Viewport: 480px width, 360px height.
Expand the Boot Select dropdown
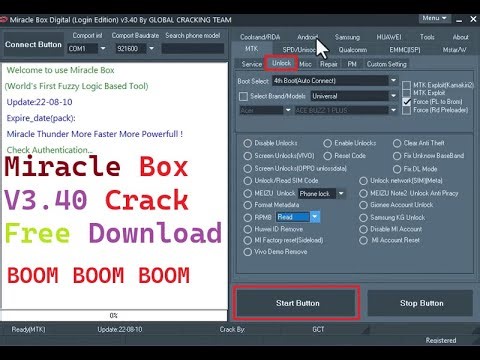point(393,81)
